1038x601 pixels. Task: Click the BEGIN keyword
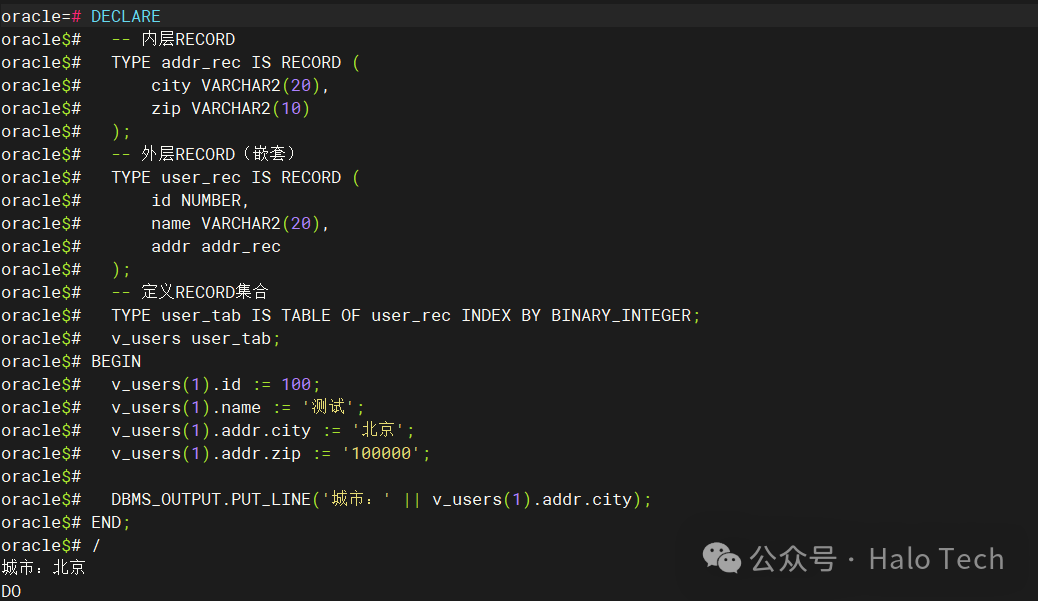116,361
